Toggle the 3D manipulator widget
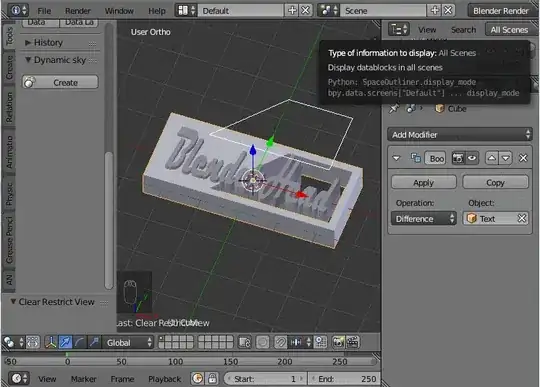This screenshot has height=387, width=540. click(51, 343)
